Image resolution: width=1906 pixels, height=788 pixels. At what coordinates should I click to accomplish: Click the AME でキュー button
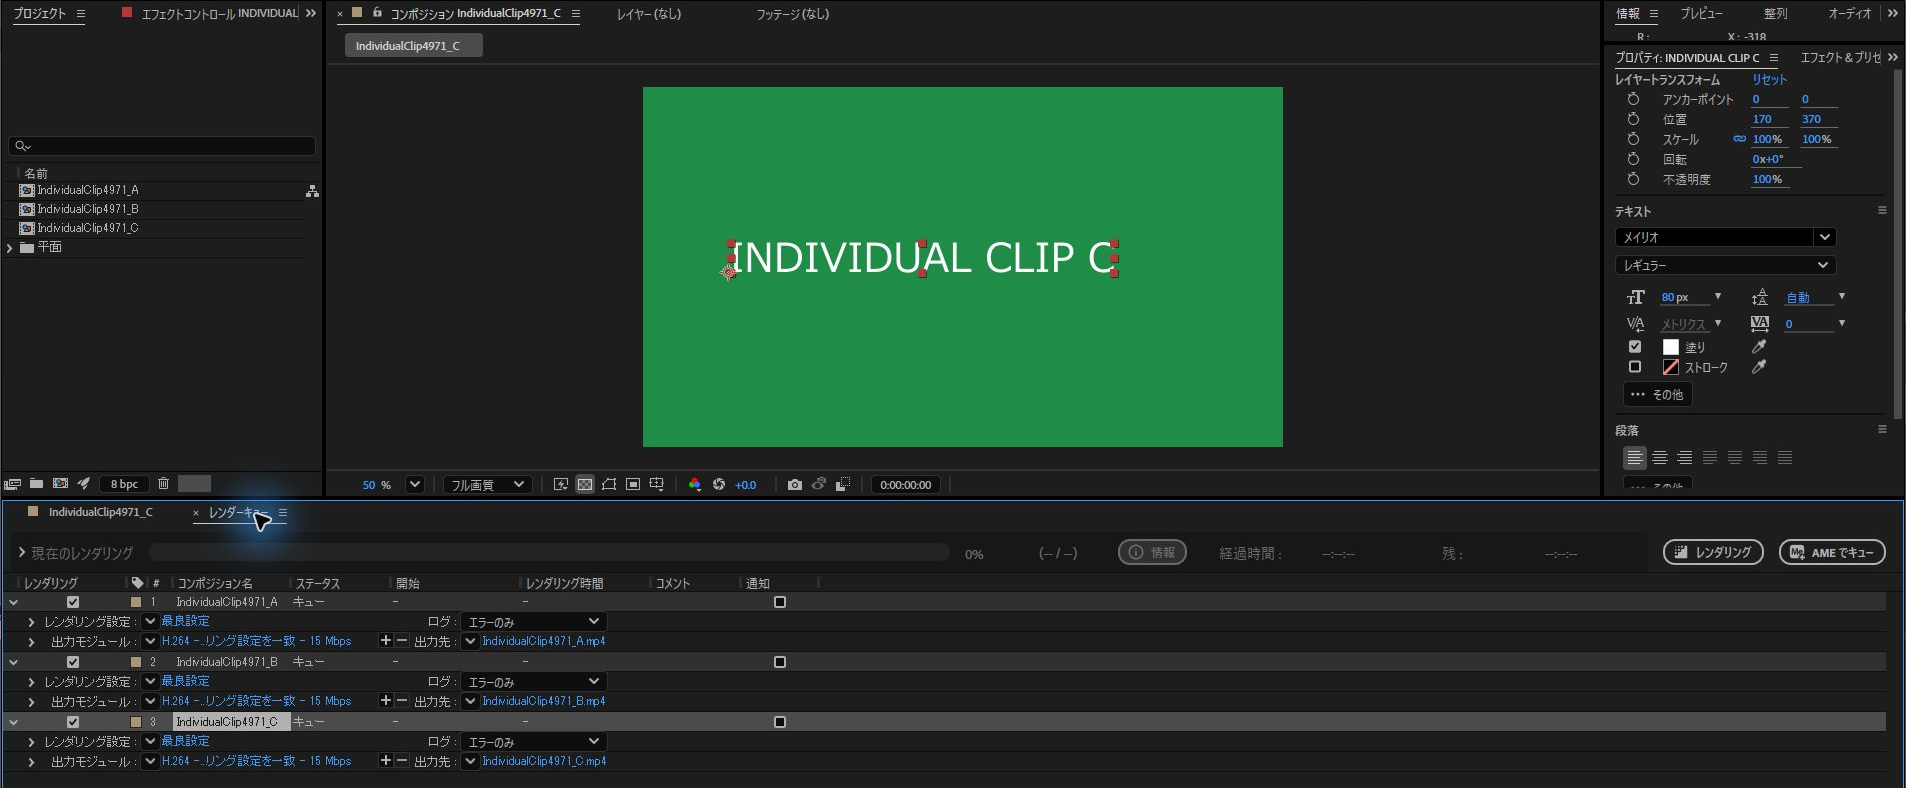coord(1832,552)
